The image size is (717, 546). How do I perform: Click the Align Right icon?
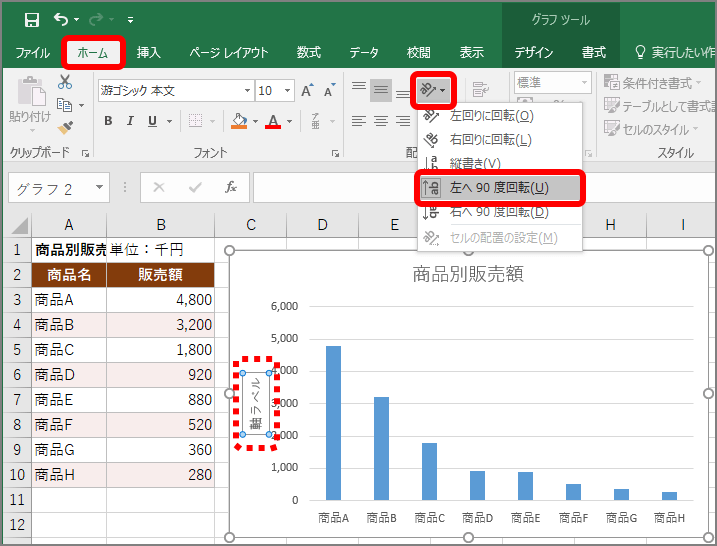(x=402, y=121)
